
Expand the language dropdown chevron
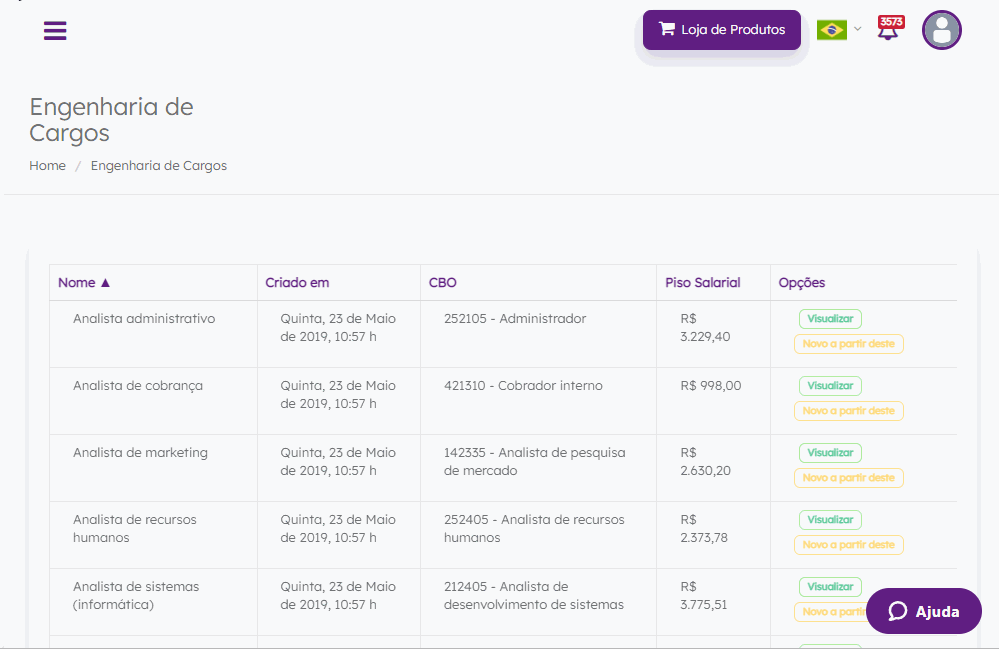[858, 29]
